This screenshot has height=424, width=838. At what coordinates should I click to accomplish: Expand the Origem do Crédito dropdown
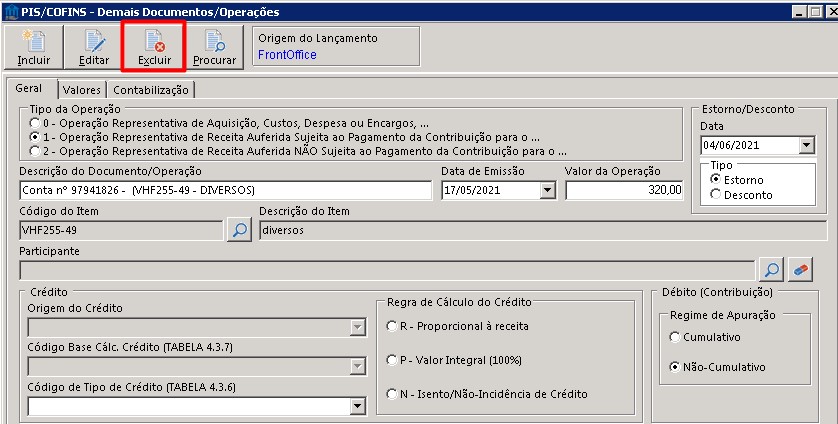[358, 327]
